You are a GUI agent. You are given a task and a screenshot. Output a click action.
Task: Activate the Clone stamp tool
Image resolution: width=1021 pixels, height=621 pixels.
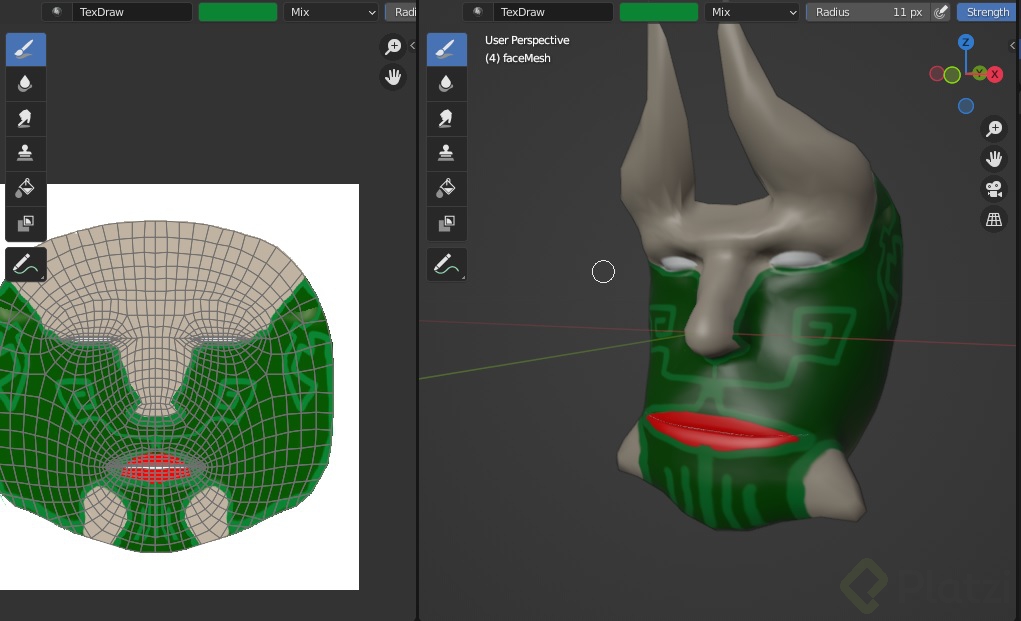(x=447, y=153)
